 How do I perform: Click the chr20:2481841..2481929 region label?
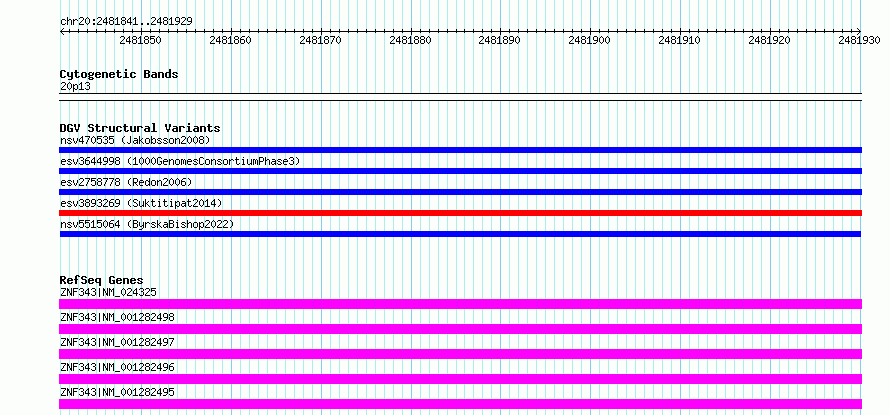coord(126,21)
